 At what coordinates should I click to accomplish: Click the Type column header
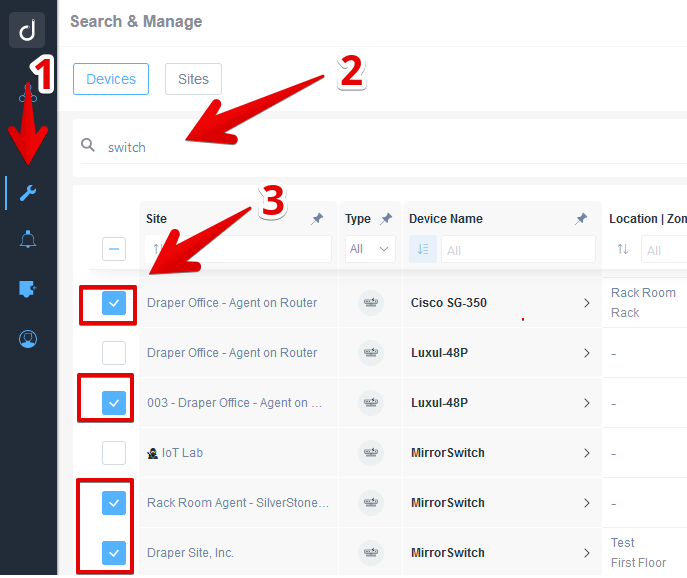[x=358, y=219]
